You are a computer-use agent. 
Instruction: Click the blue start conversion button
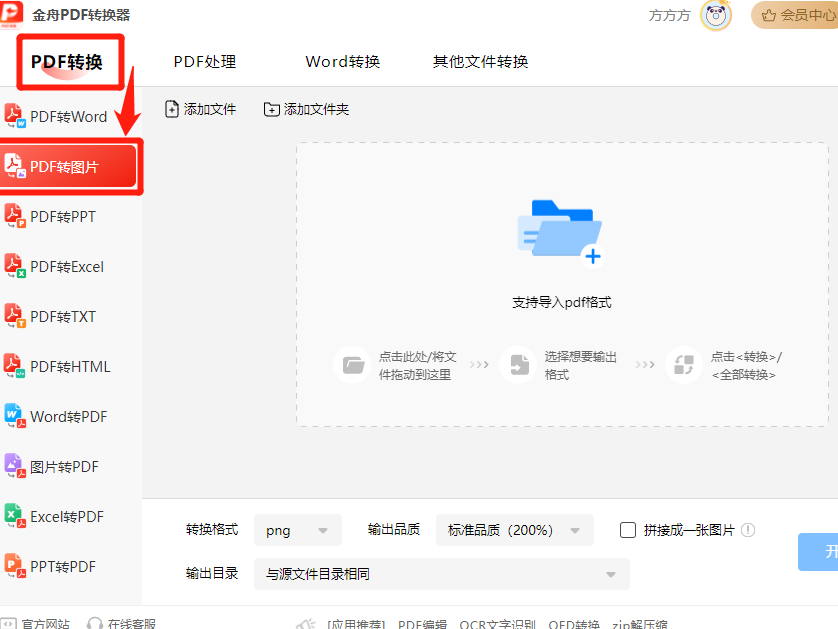(818, 552)
